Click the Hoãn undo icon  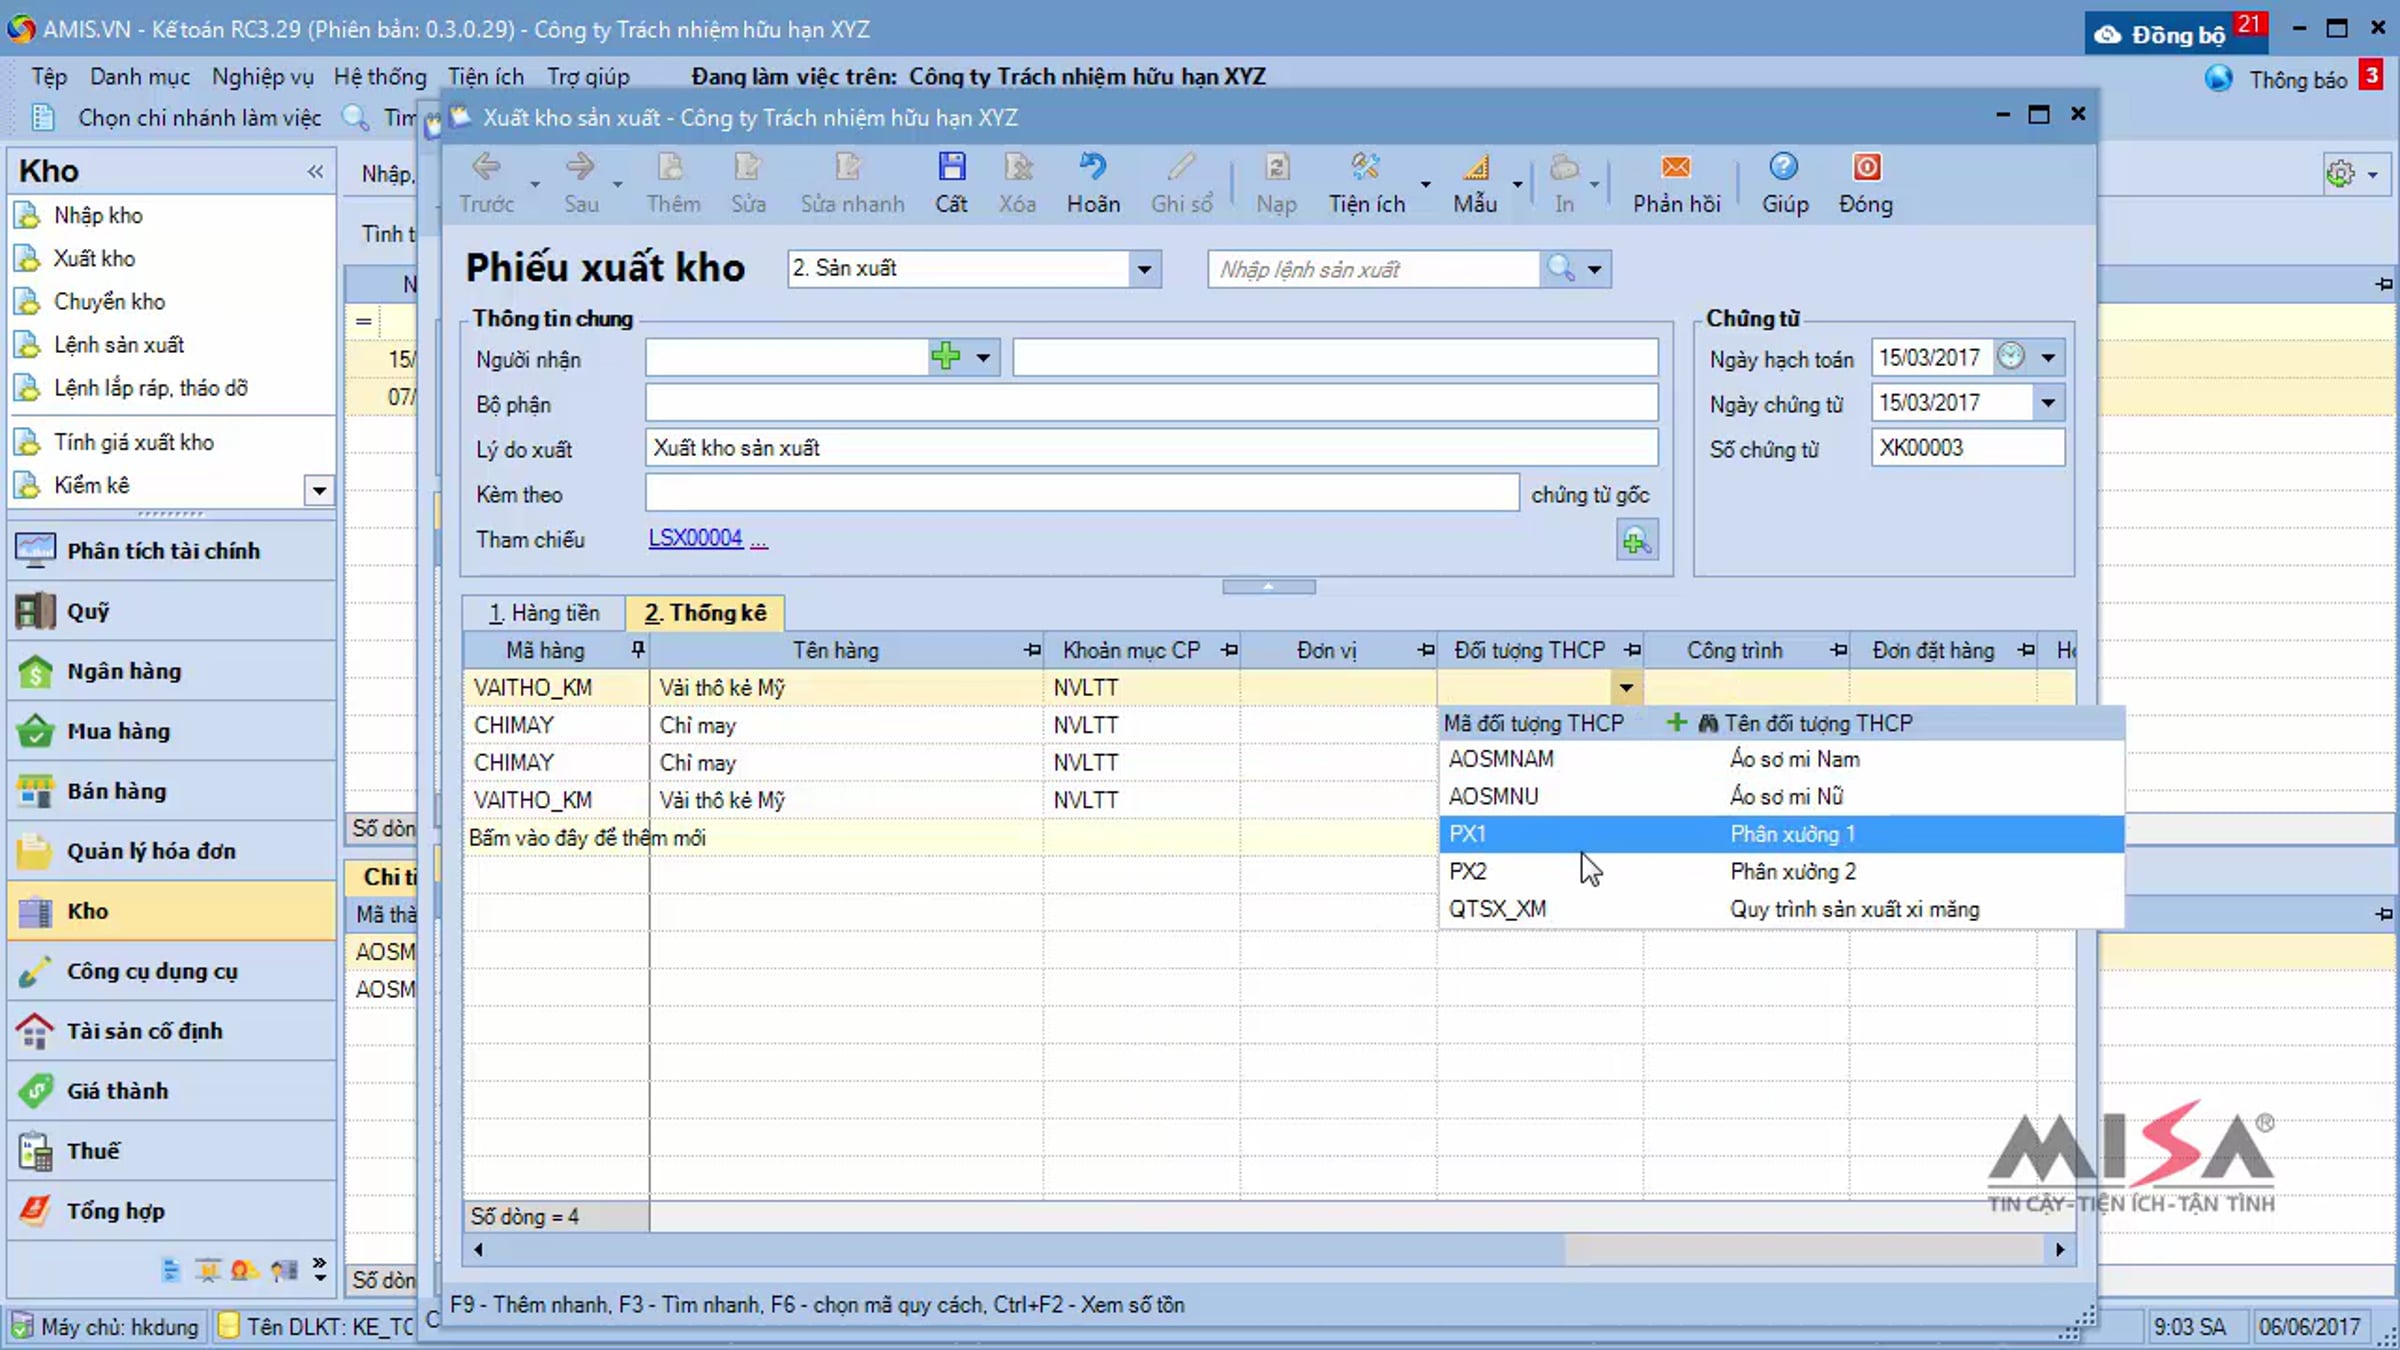1092,167
